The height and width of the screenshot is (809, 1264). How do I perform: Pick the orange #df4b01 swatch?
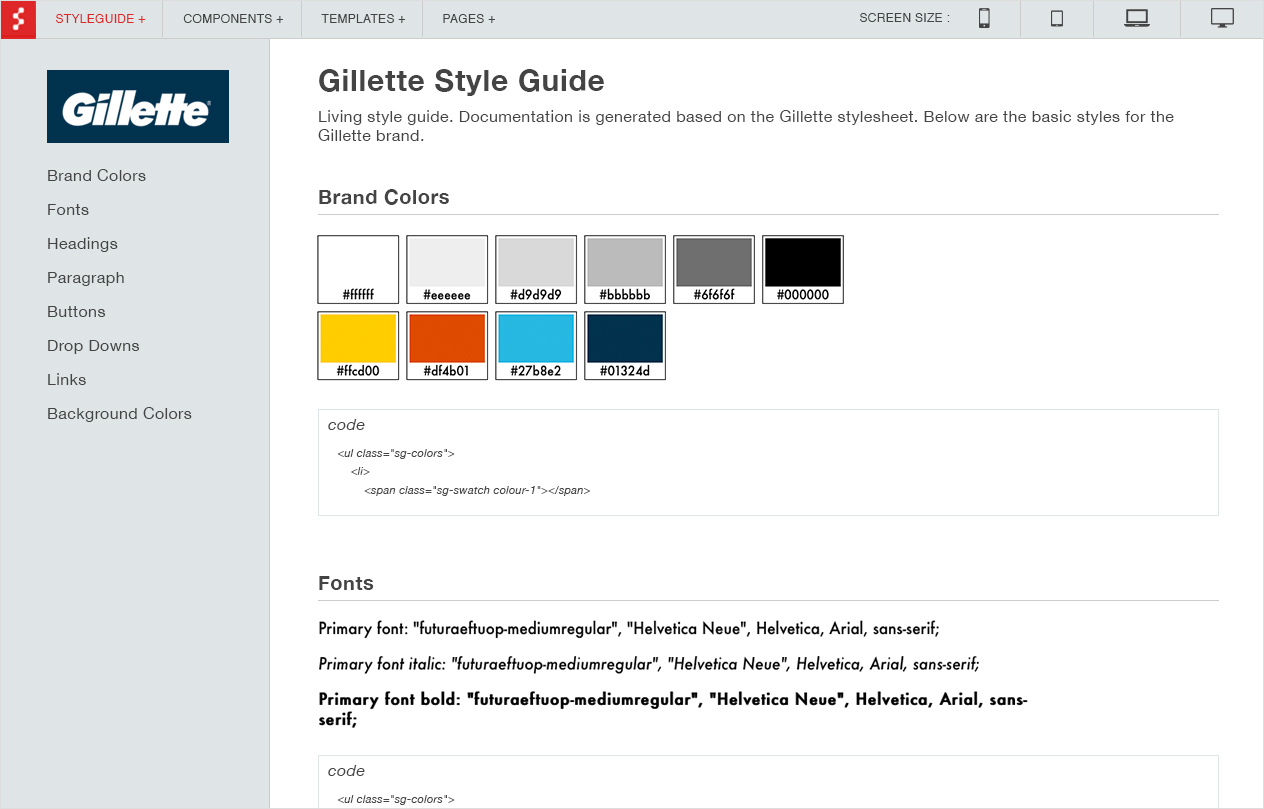point(447,340)
